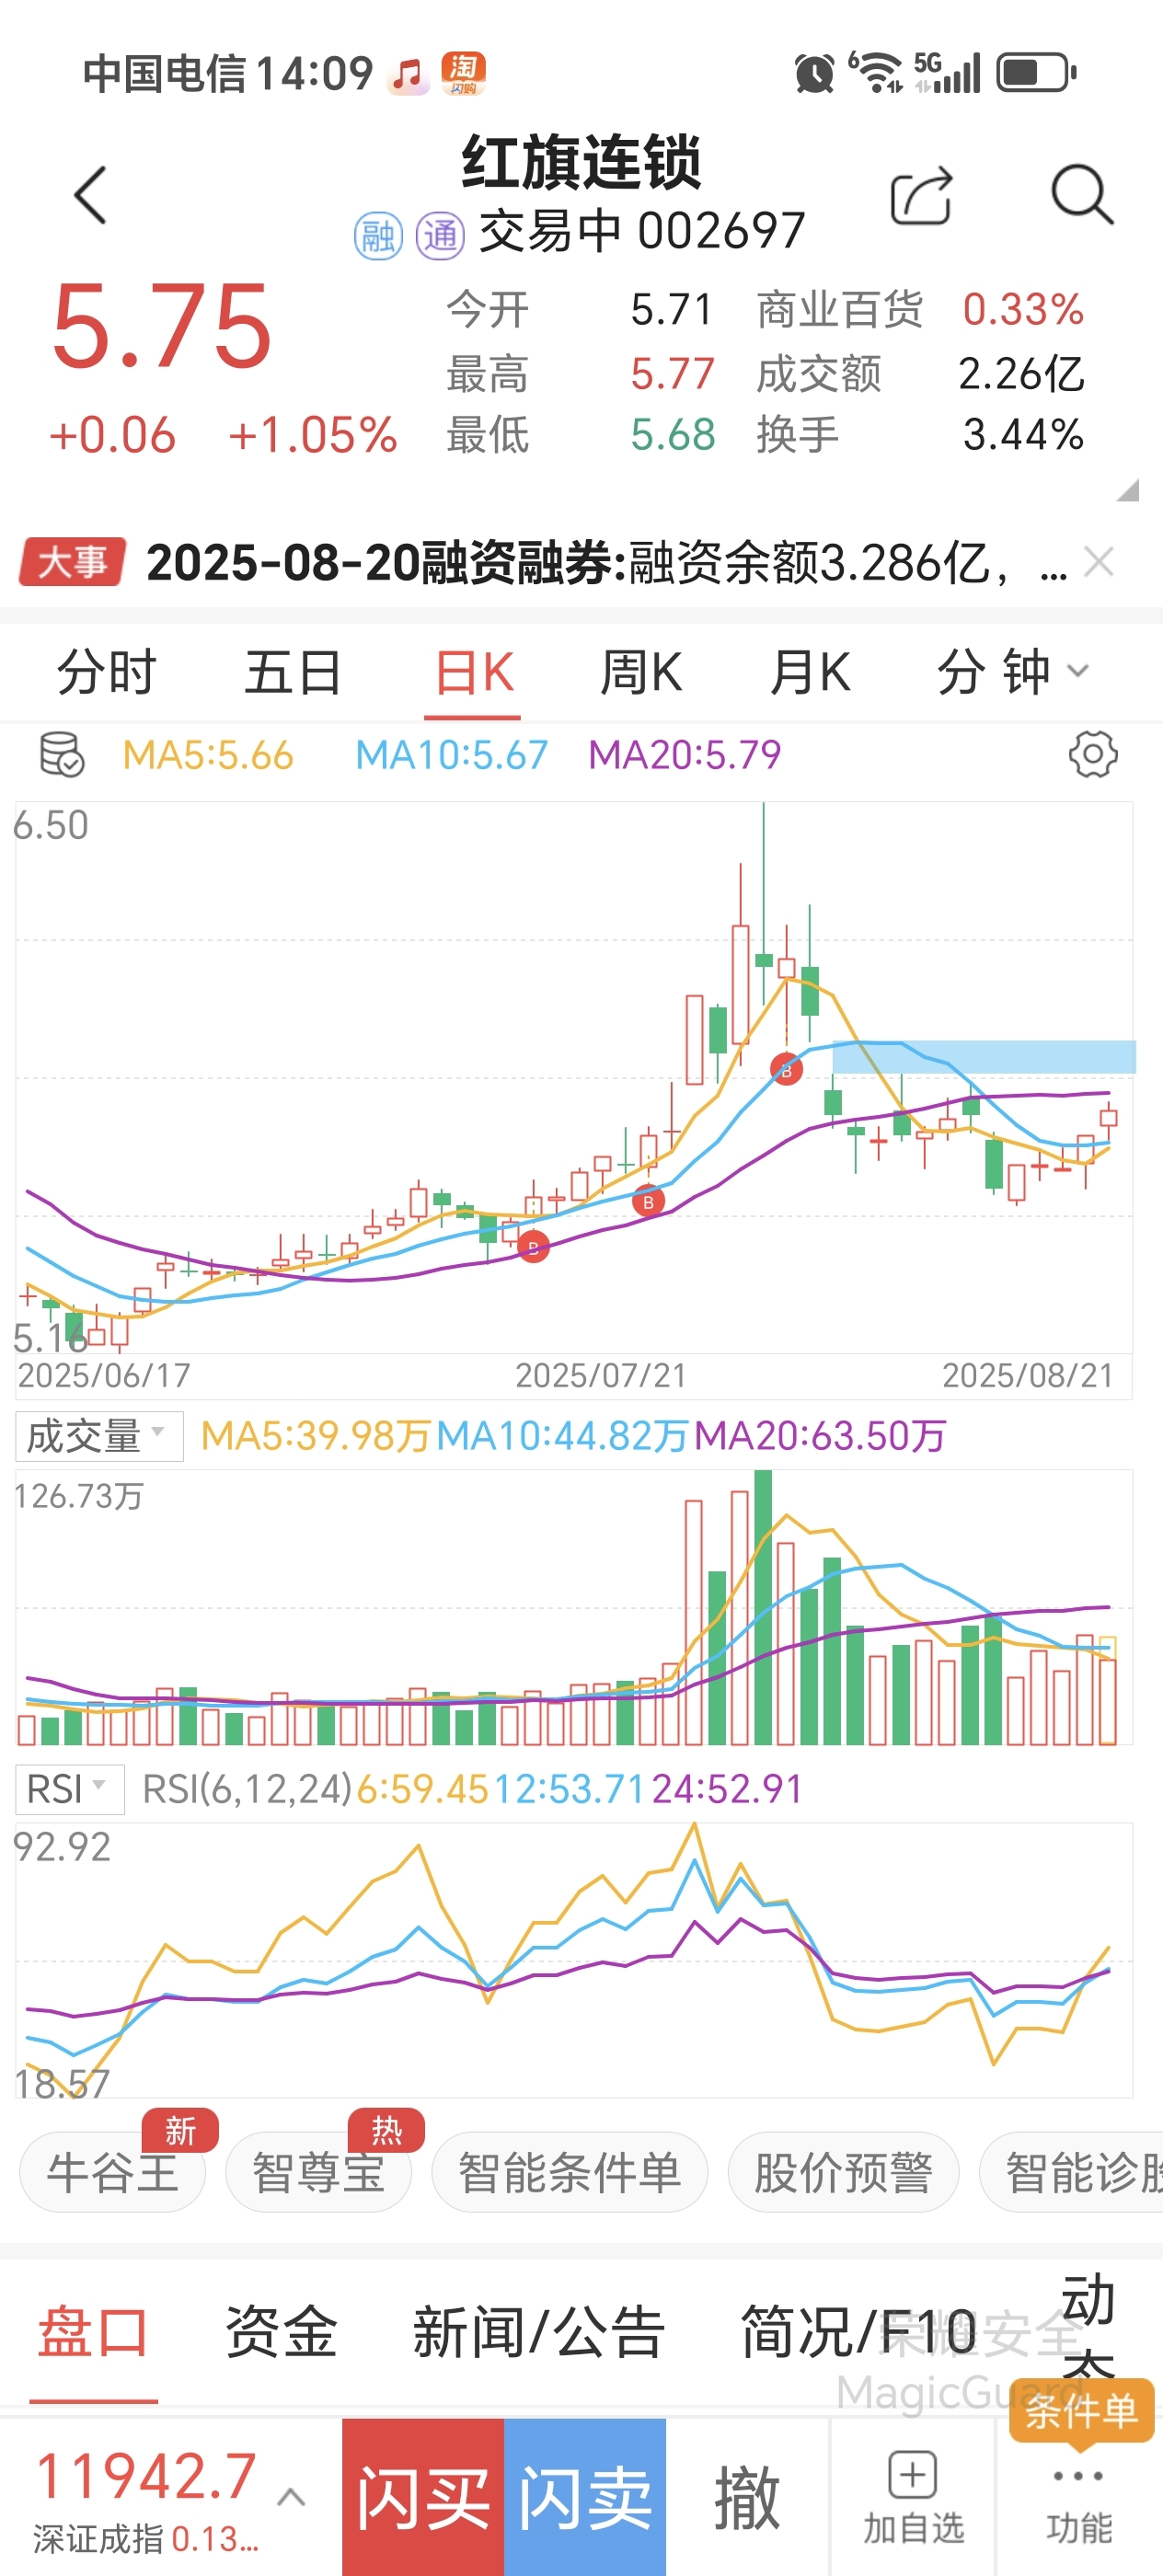The width and height of the screenshot is (1163, 2576).
Task: Switch to 简况/F10 tab
Action: (x=858, y=2332)
